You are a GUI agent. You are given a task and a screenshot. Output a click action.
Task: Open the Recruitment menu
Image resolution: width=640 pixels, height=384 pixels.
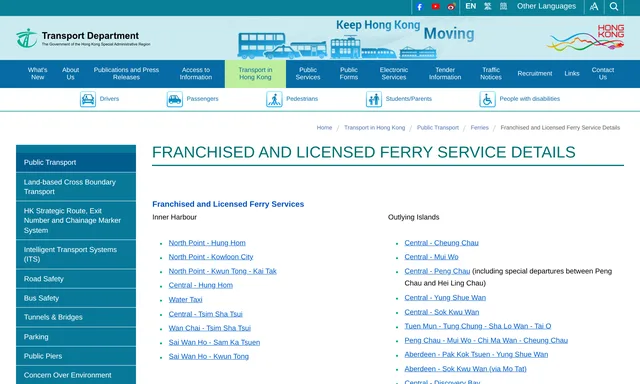(535, 74)
